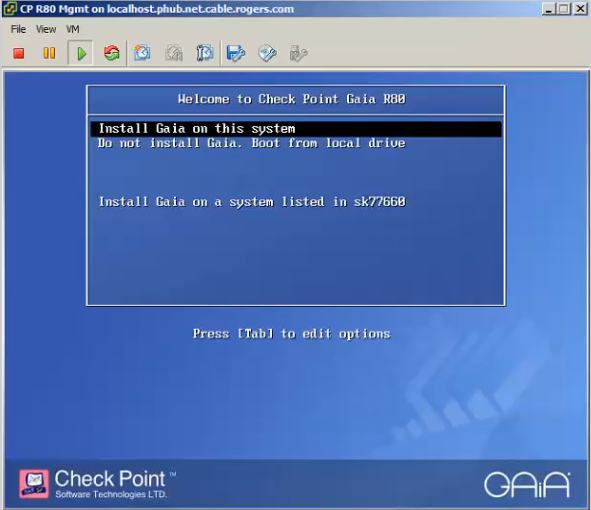Click the greyed-out USB device connect icon
Viewport: 591px width, 510px height.
coord(298,53)
